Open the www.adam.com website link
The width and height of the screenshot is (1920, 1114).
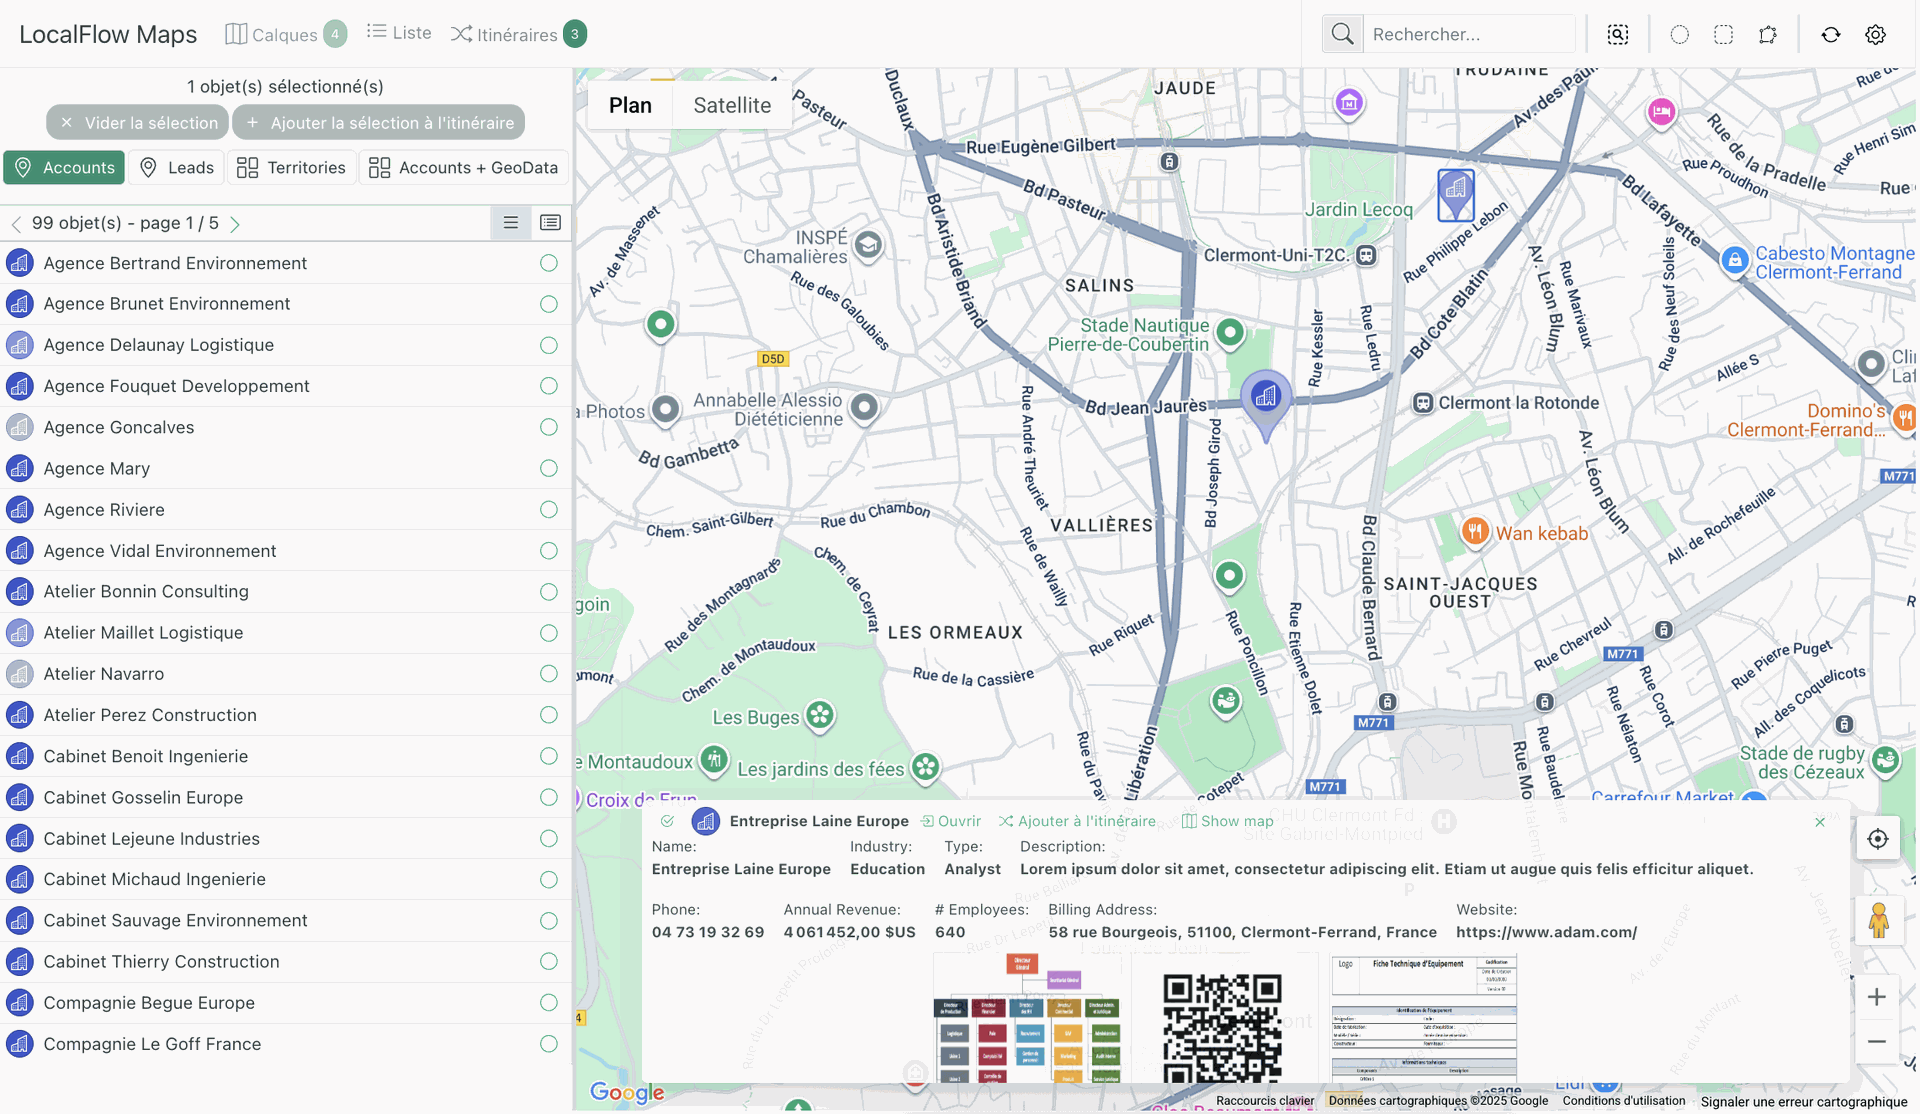click(x=1546, y=932)
